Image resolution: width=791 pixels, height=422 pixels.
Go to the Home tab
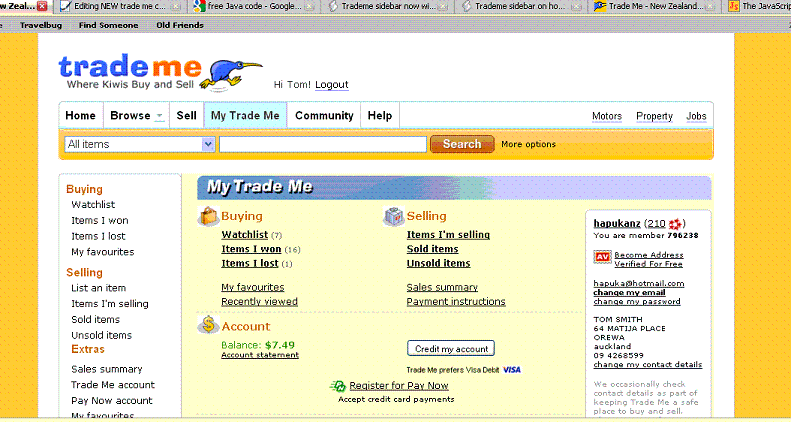[80, 115]
